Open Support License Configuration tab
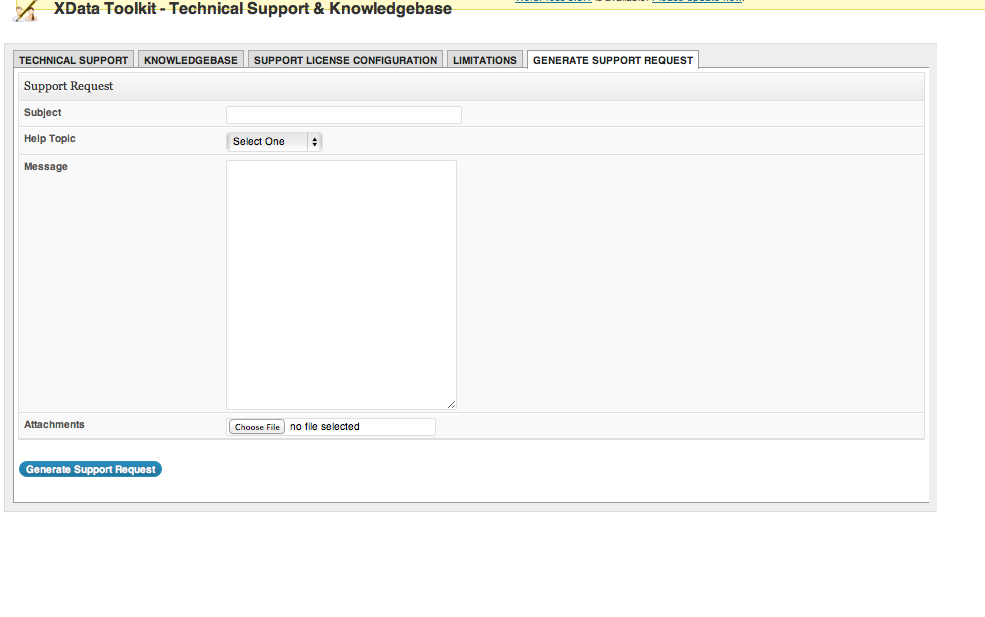This screenshot has width=985, height=617. click(346, 60)
